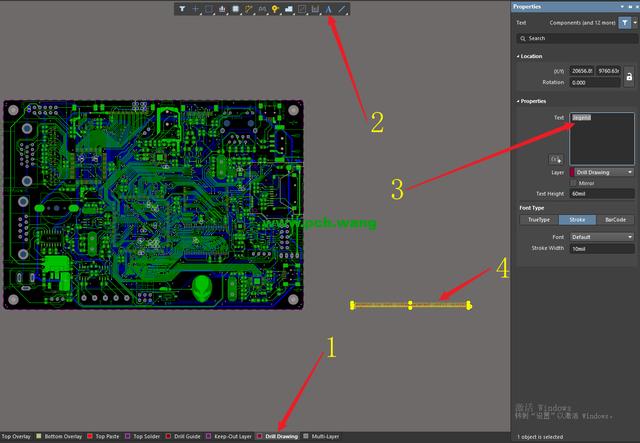Image resolution: width=640 pixels, height=443 pixels.
Task: Click the magnifier icon in Properties search
Action: [523, 38]
